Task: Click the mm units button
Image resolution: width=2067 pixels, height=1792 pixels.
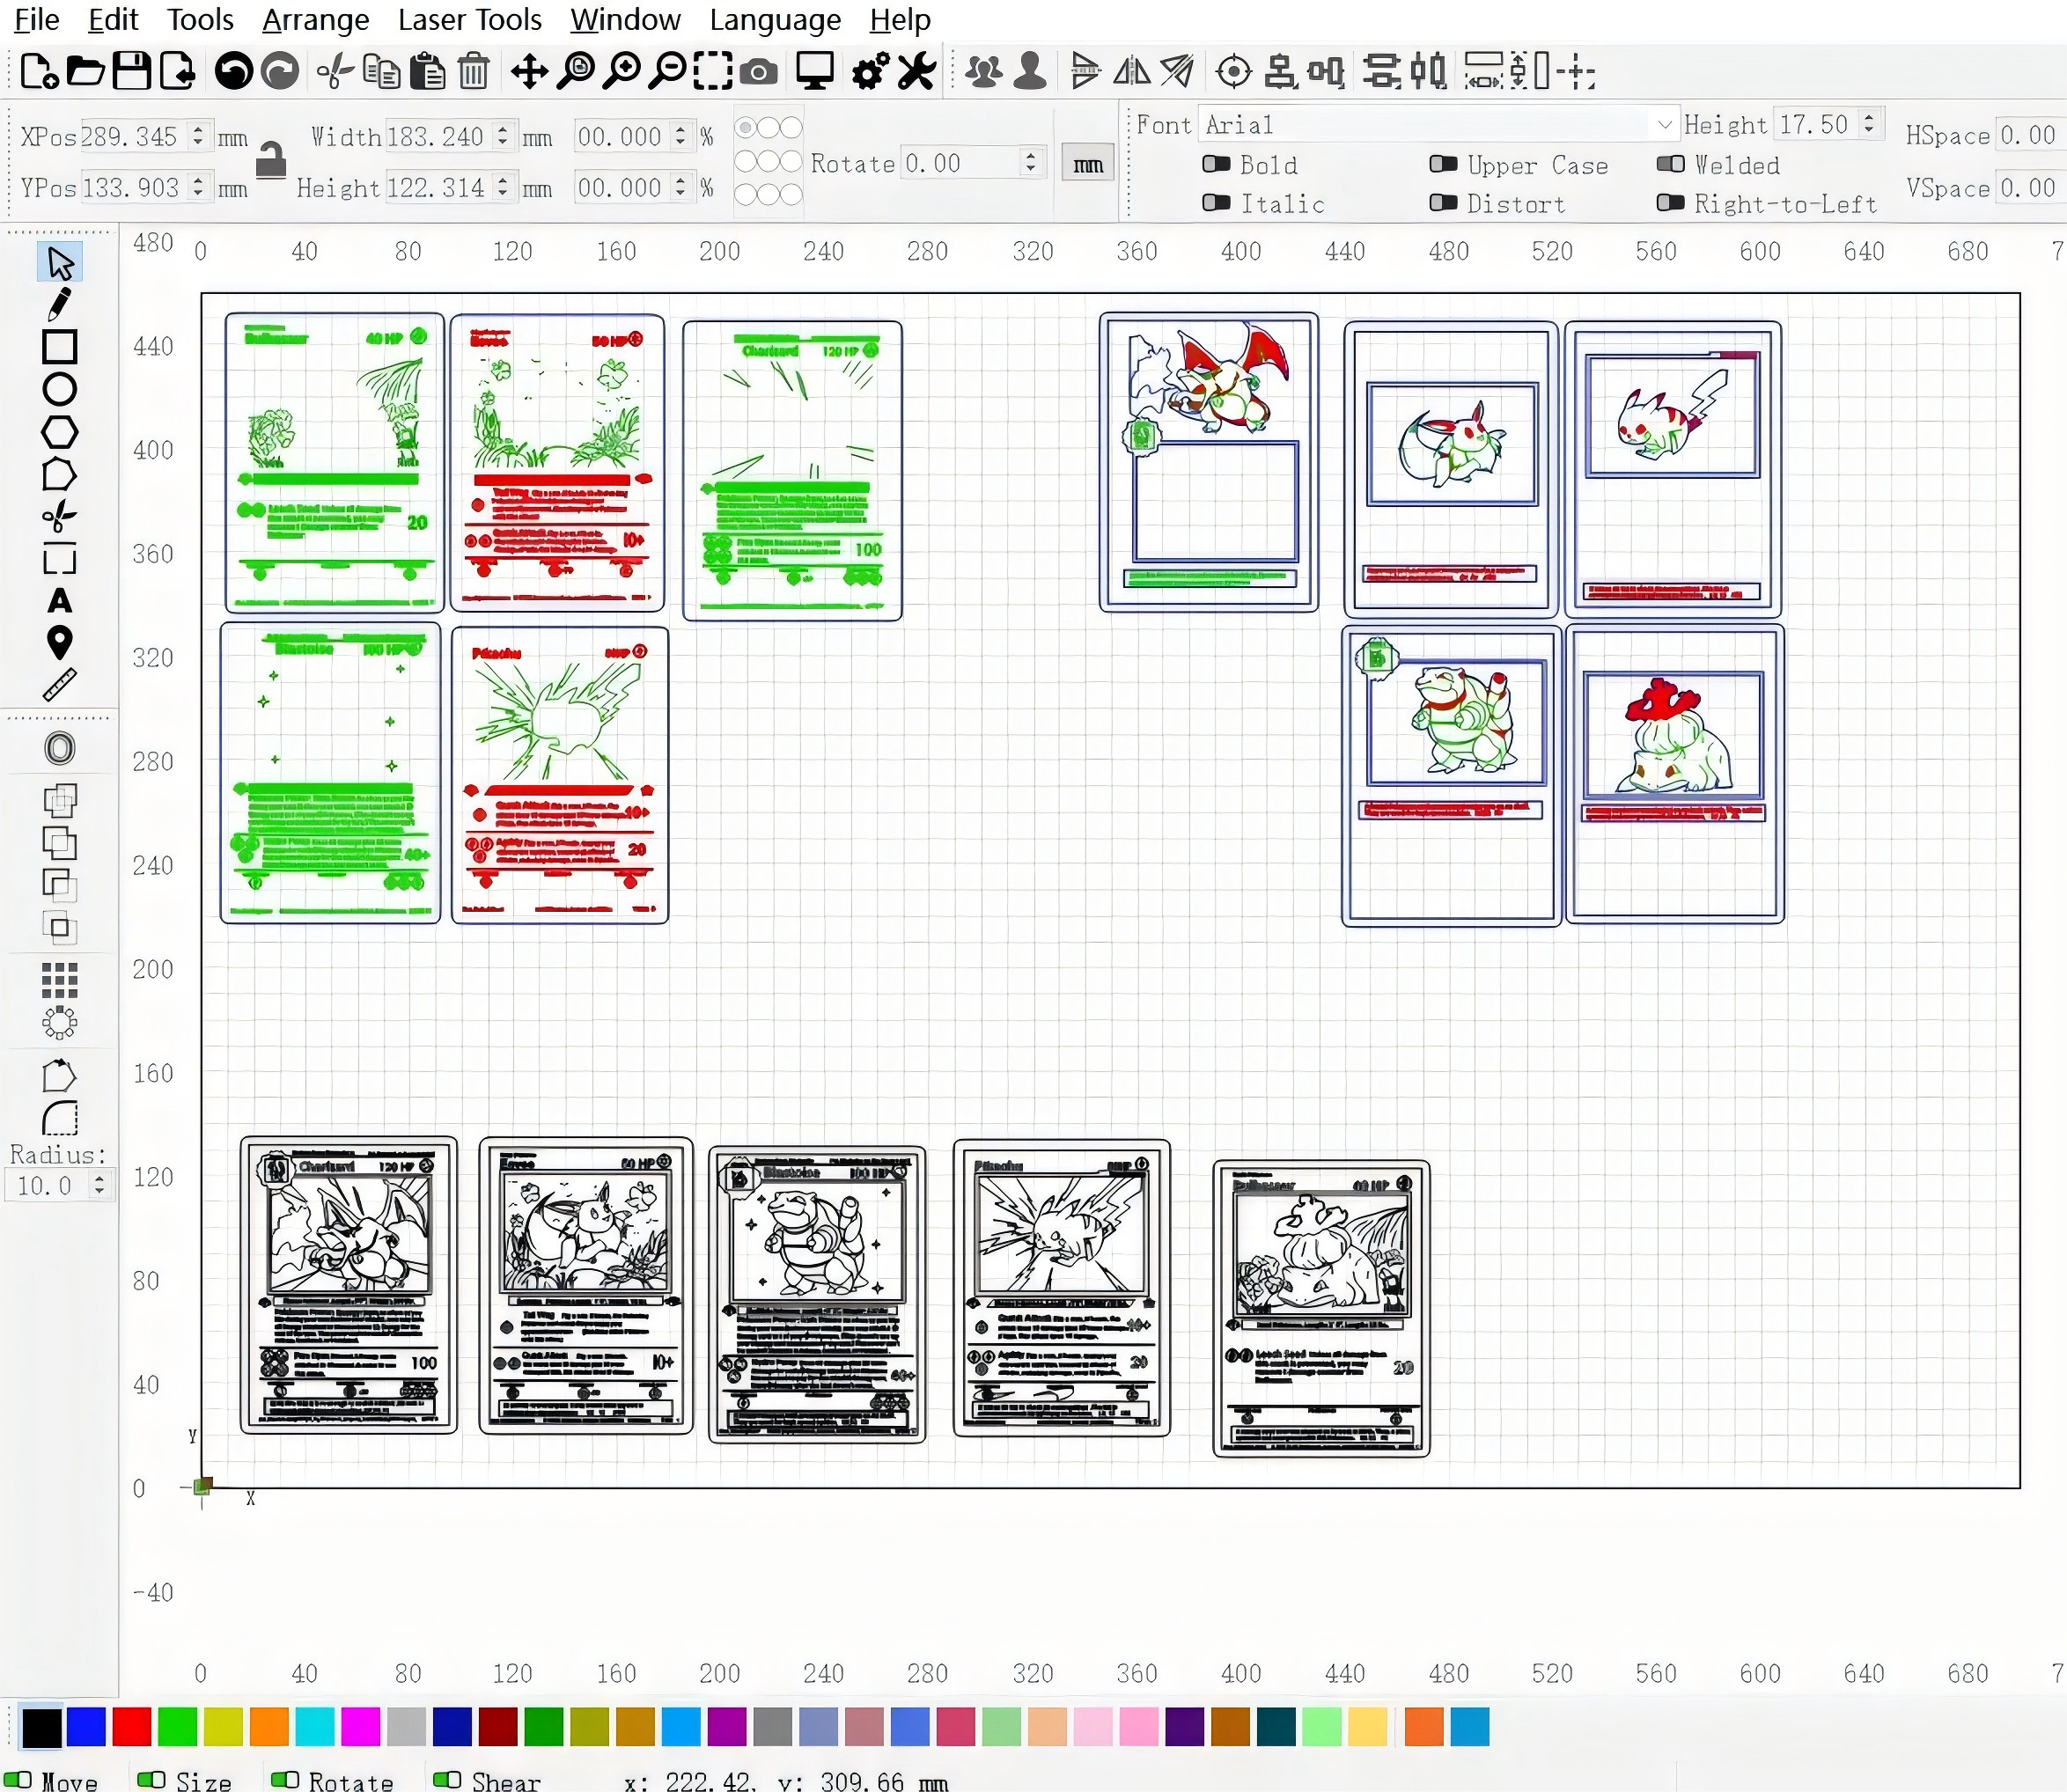Action: pos(1088,164)
